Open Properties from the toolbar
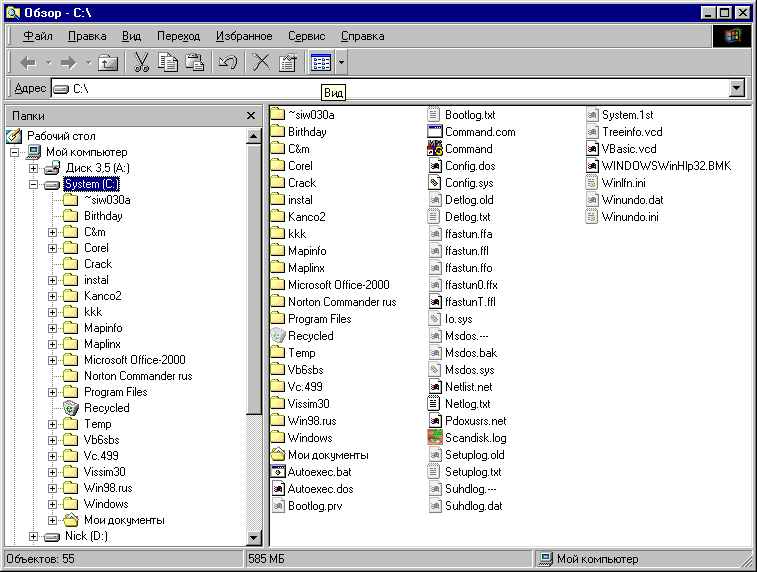 pyautogui.click(x=288, y=63)
